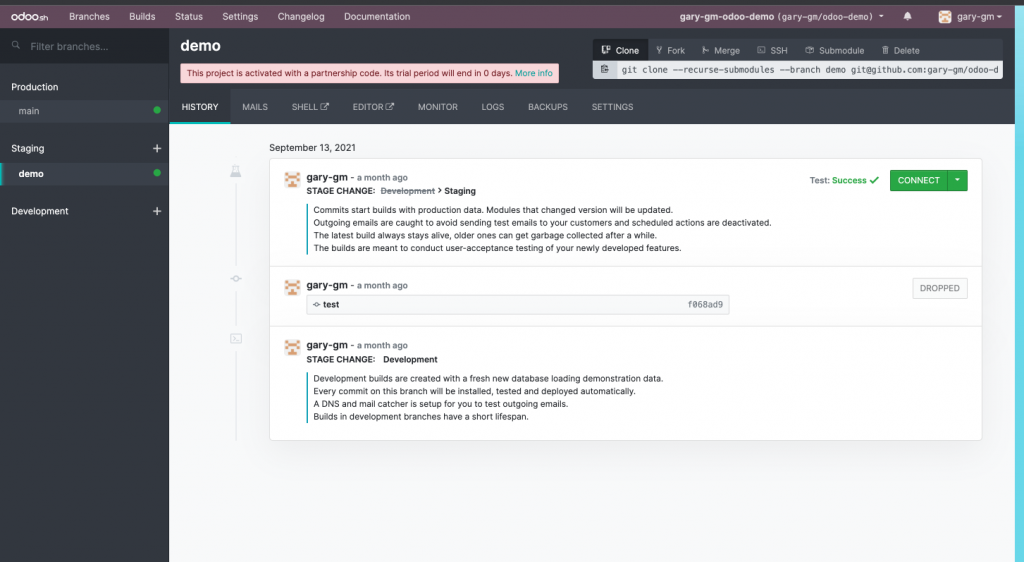1024x562 pixels.
Task: Select the Merge tab
Action: point(721,50)
